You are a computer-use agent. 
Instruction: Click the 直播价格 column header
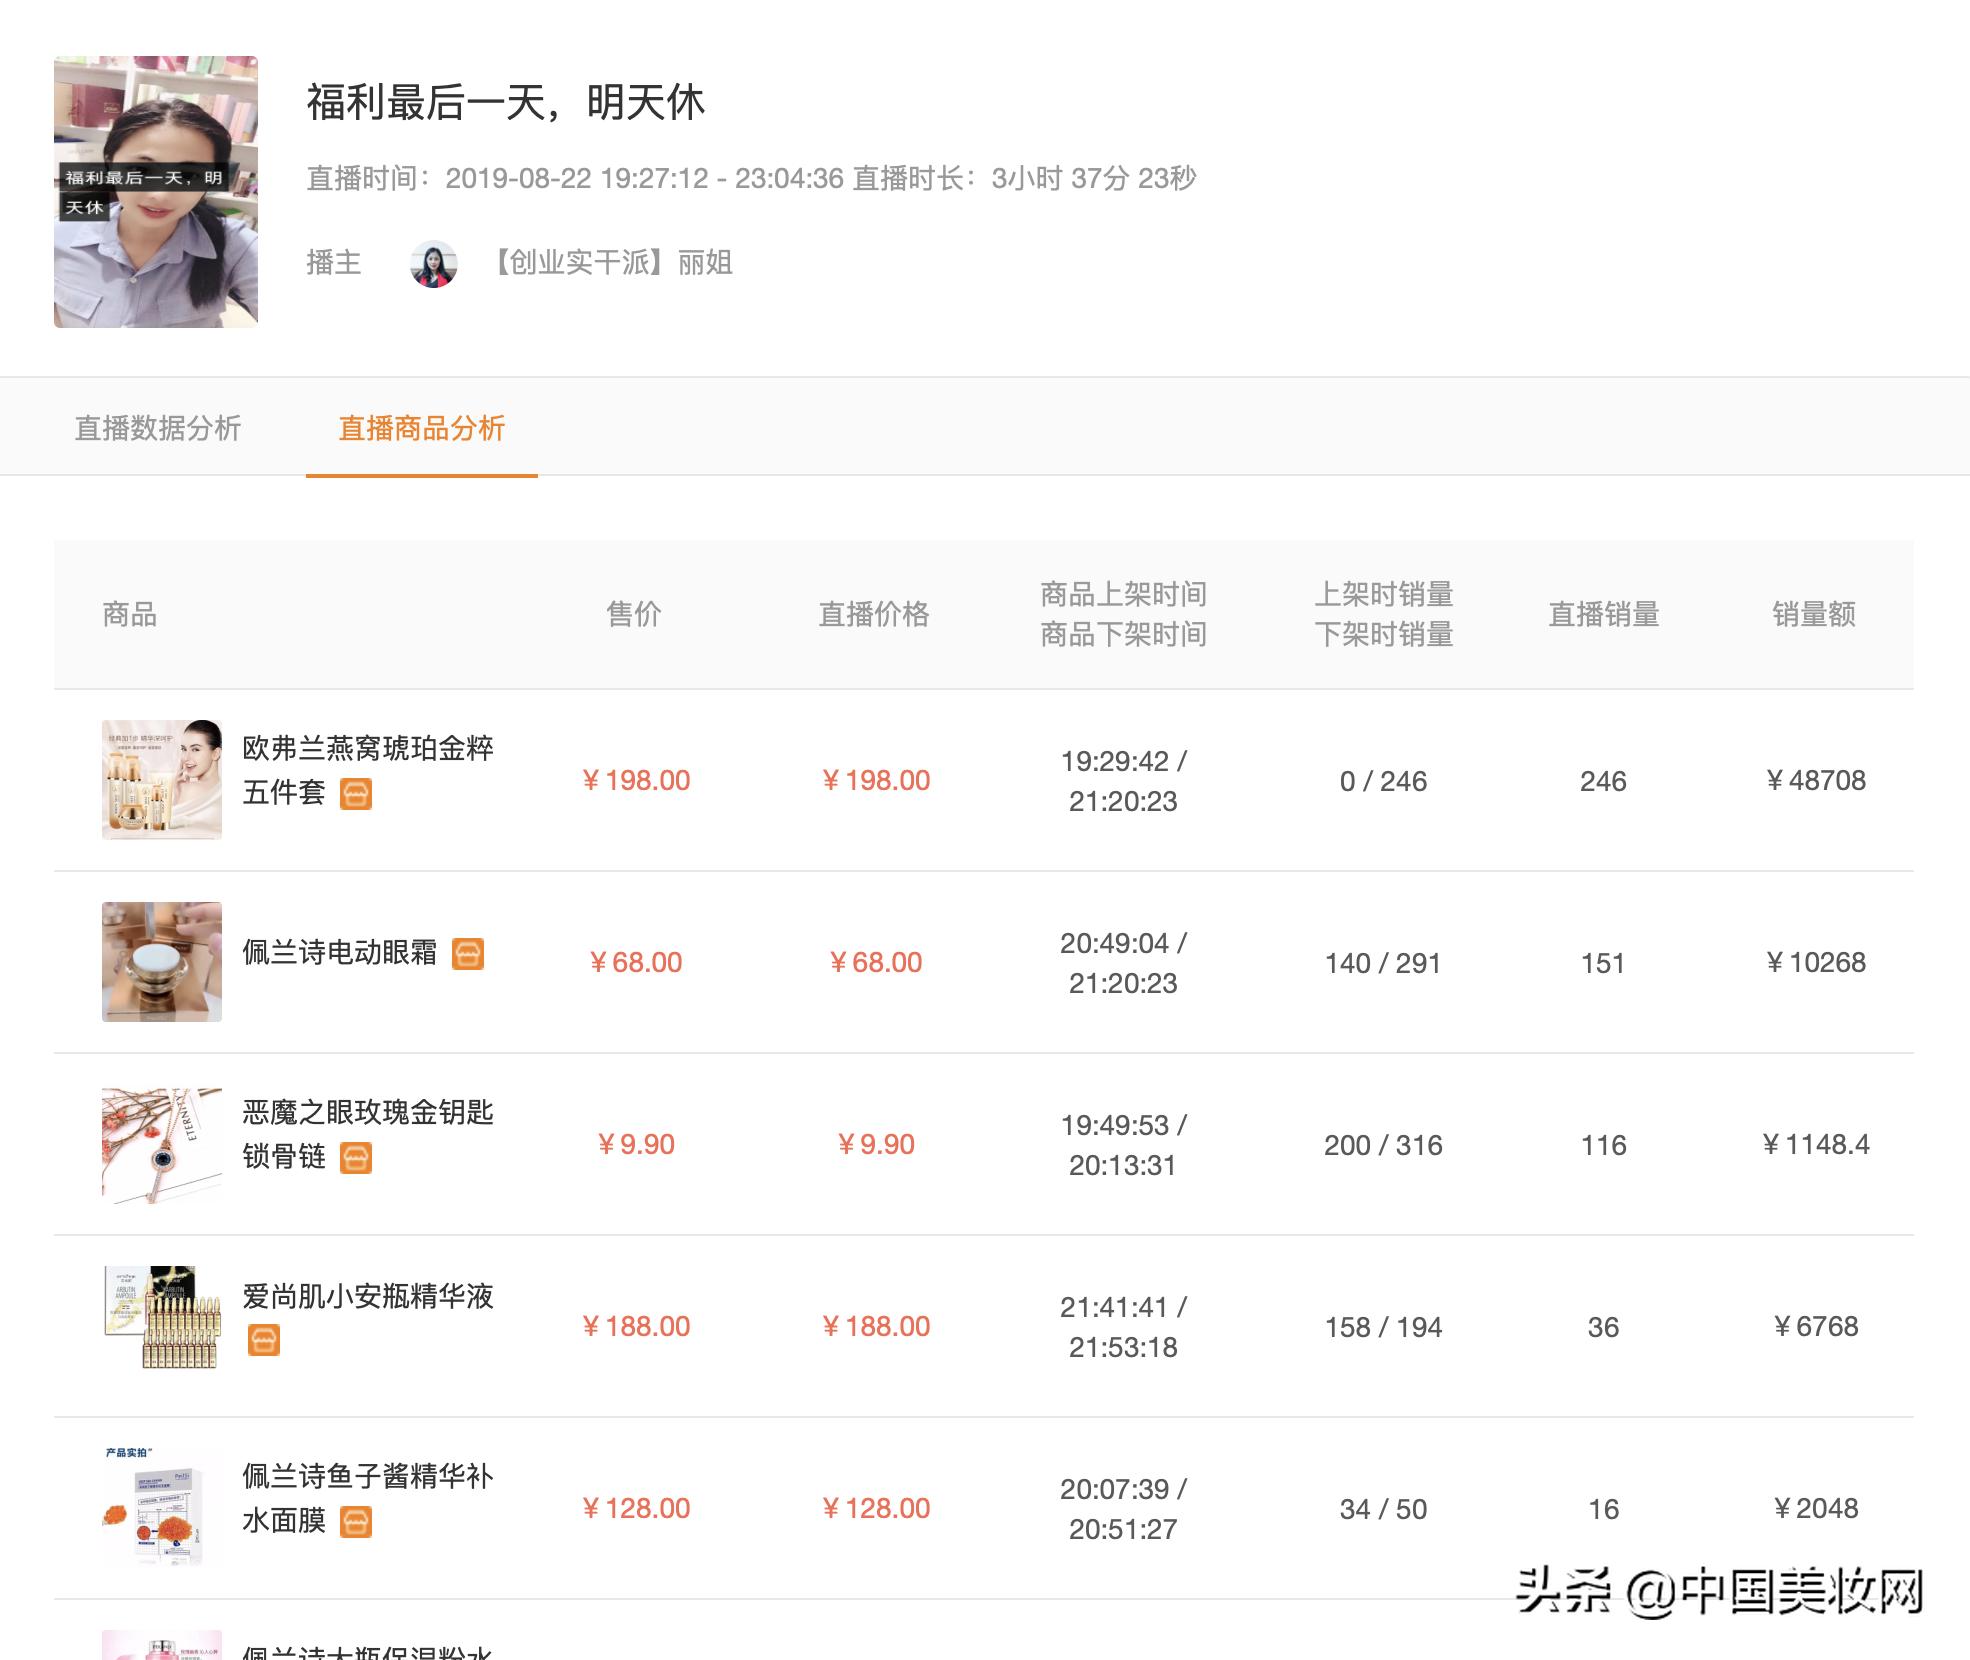point(874,614)
